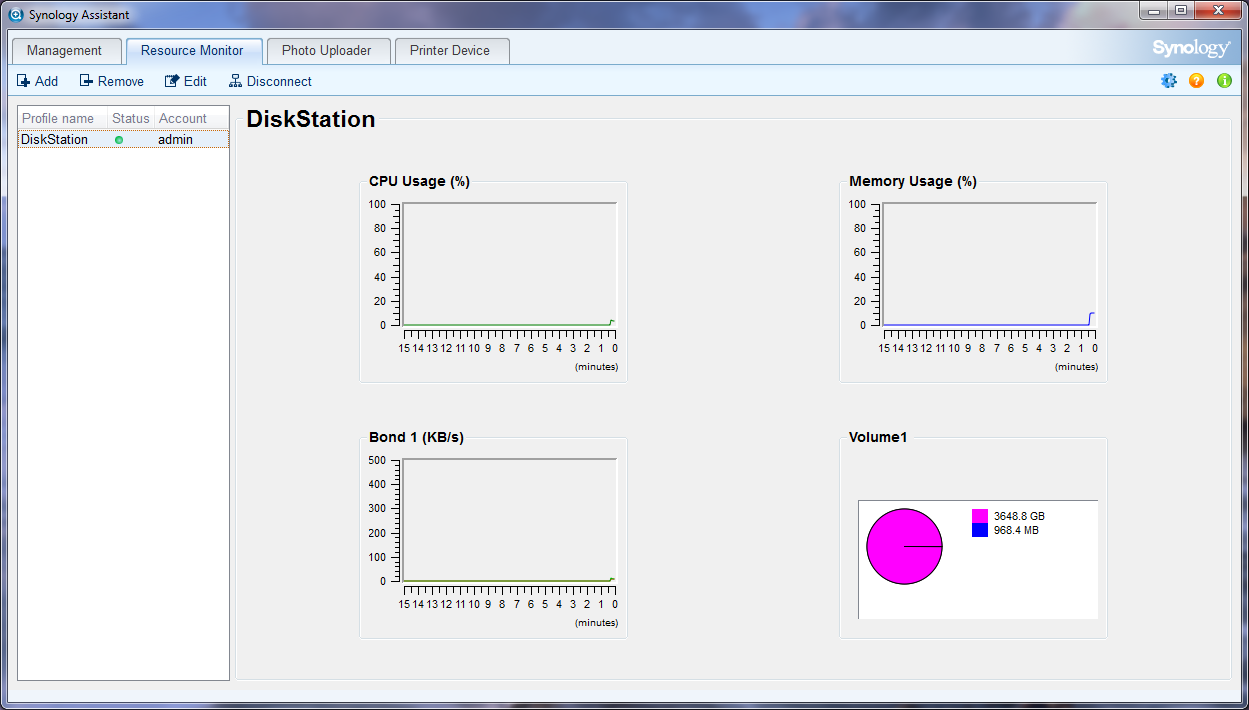The height and width of the screenshot is (710, 1249).
Task: Click the magenta 3648.8 GB legend swatch
Action: coord(980,516)
